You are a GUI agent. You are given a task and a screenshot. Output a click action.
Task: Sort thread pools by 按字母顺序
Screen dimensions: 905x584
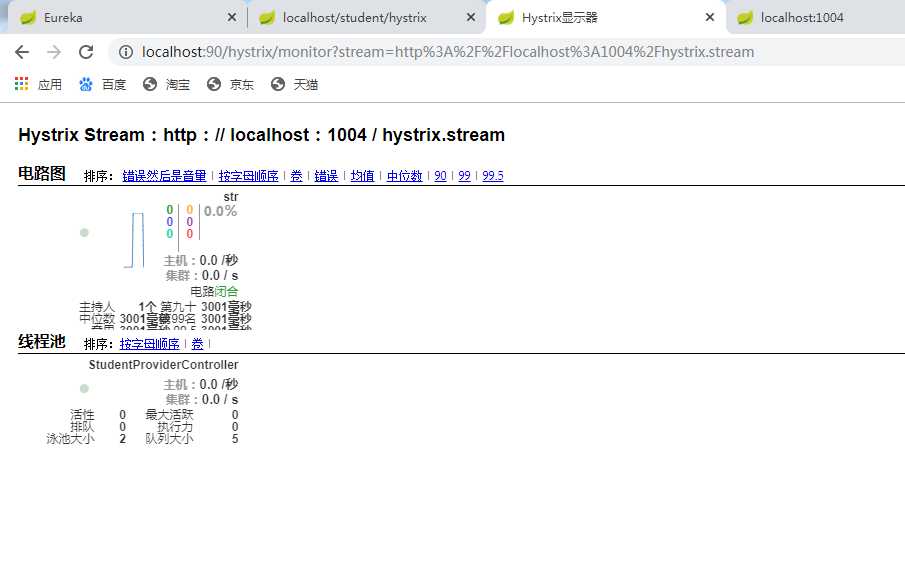point(149,344)
